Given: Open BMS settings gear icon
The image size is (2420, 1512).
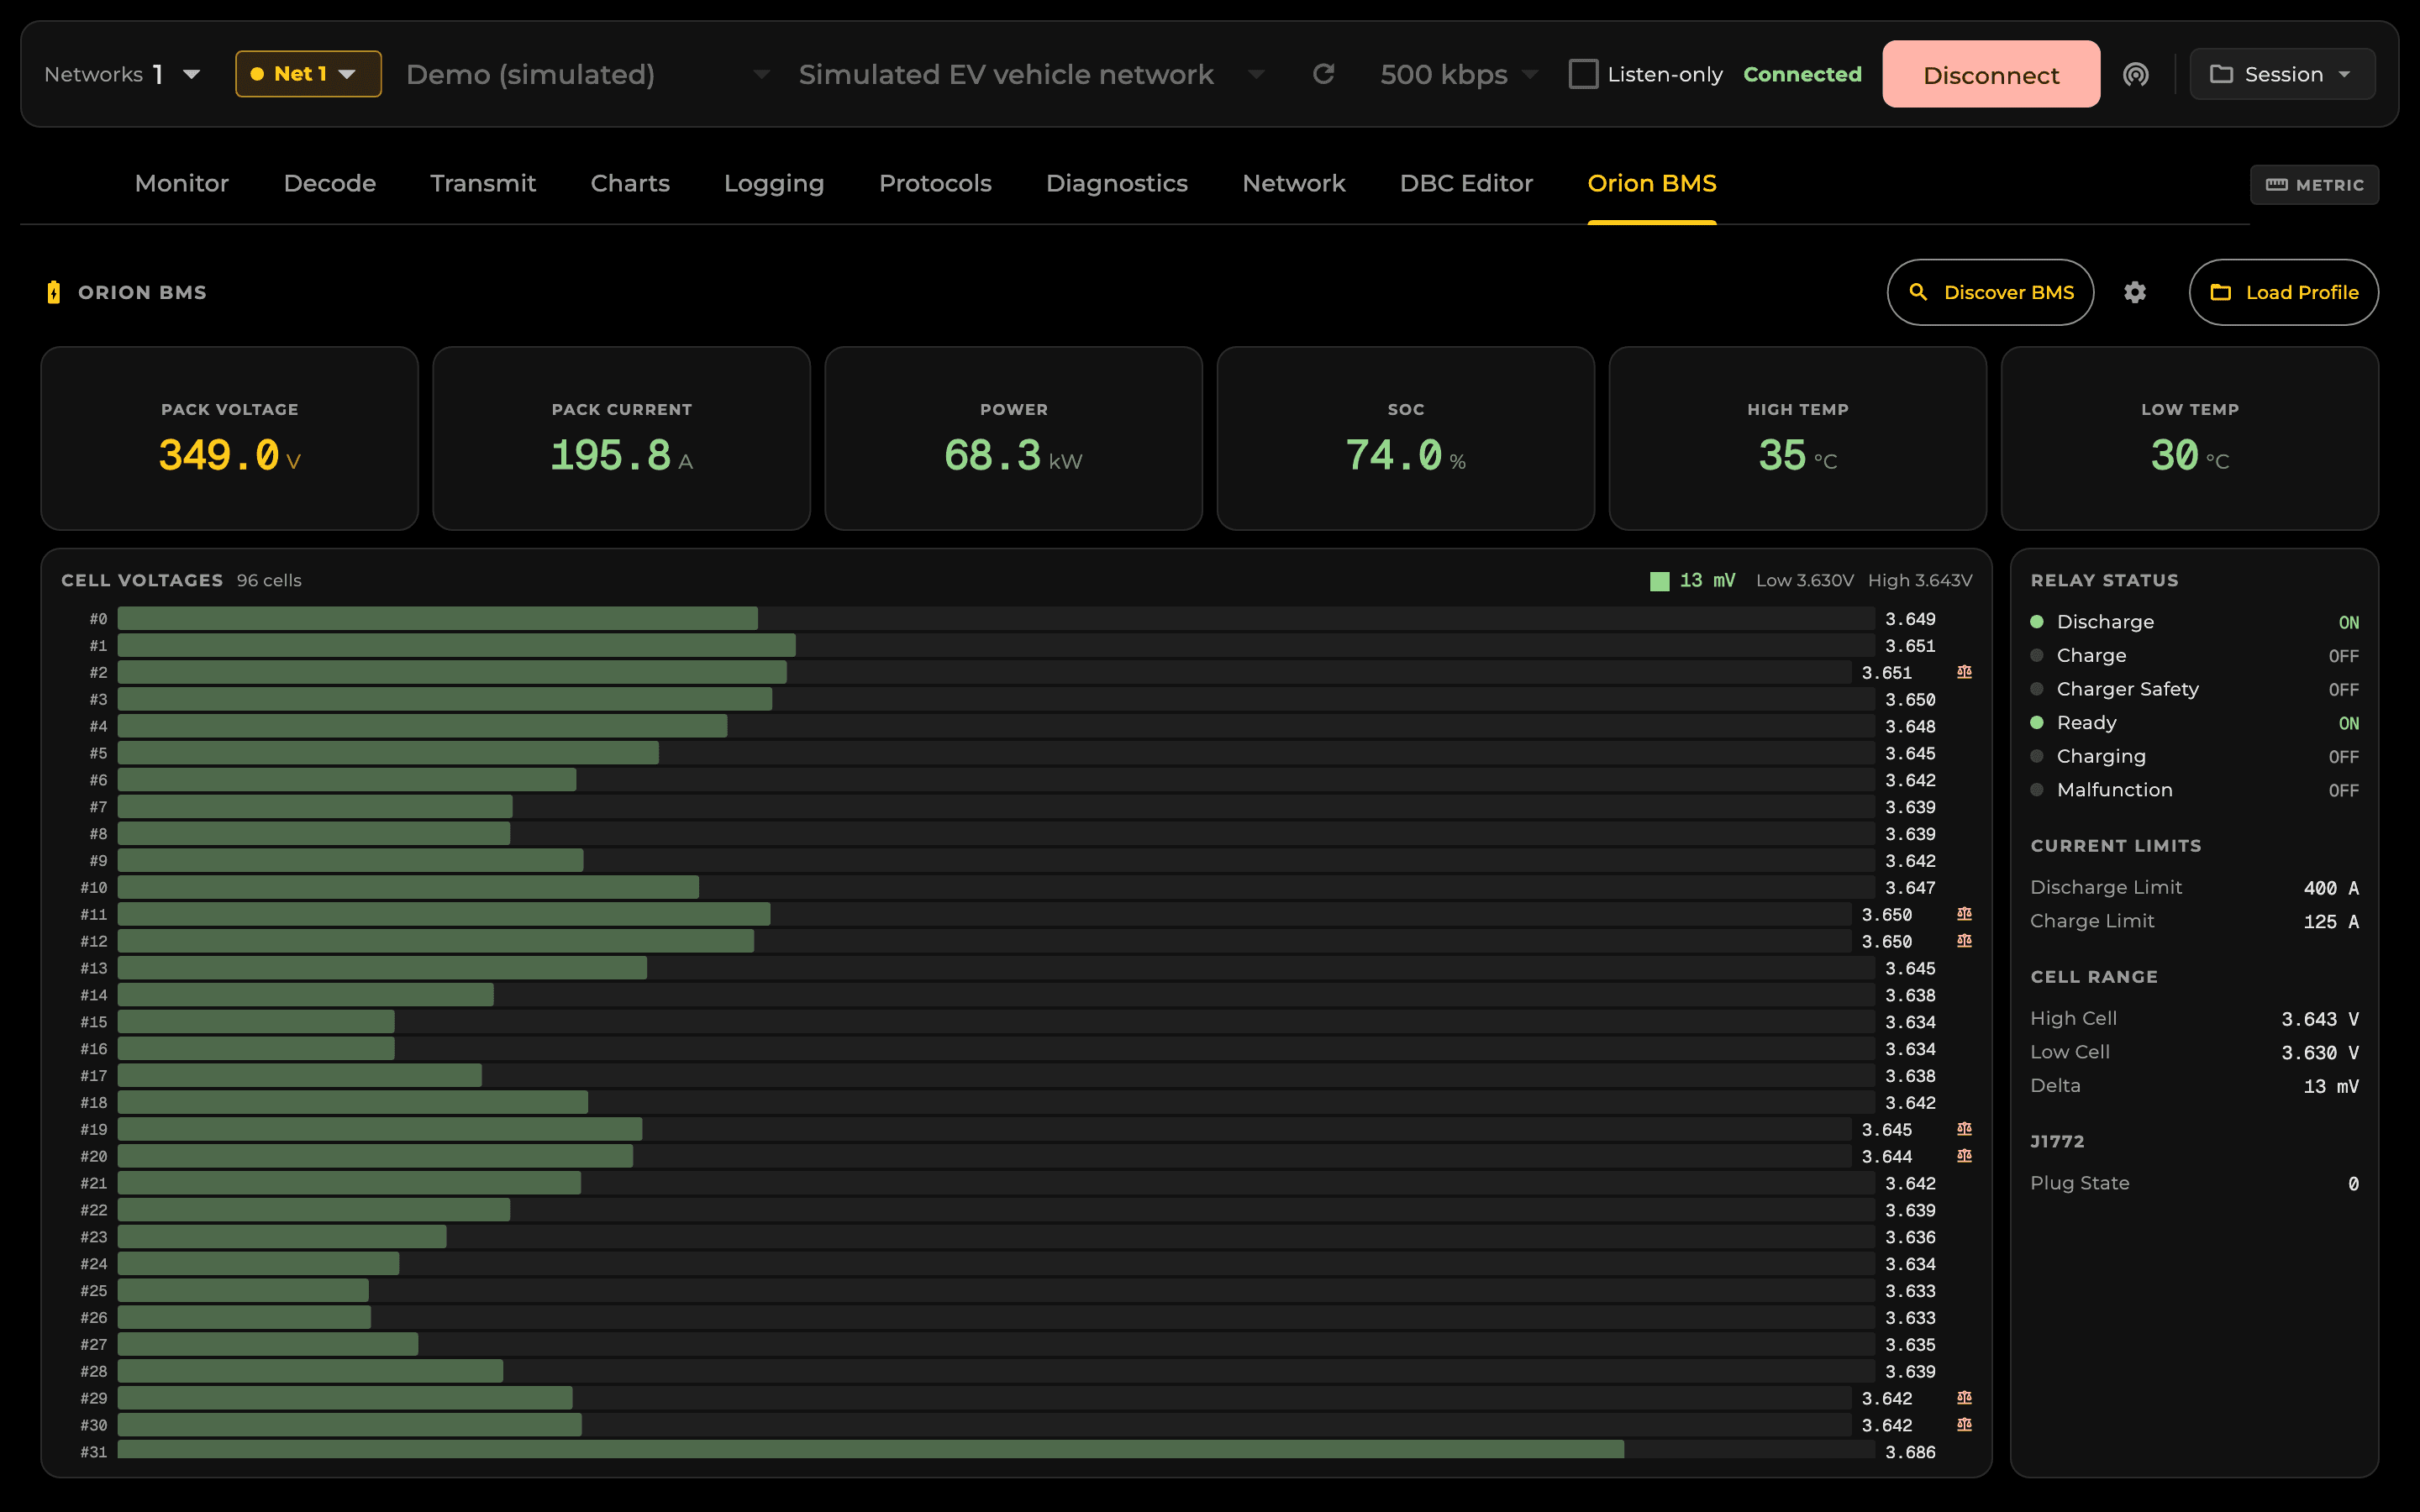Looking at the screenshot, I should point(2135,292).
